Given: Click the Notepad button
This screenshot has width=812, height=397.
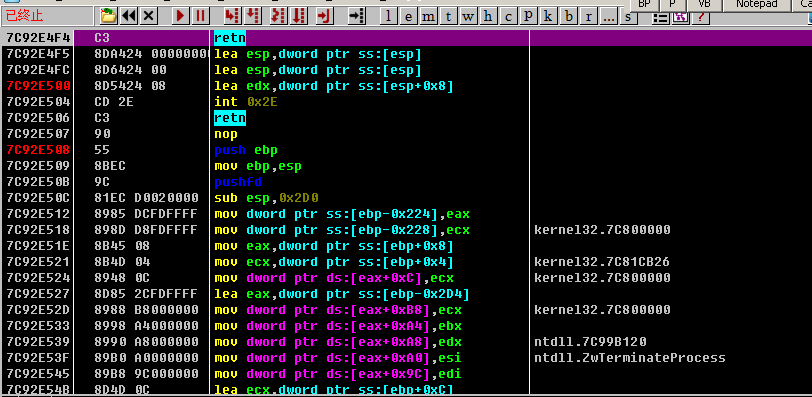Looking at the screenshot, I should click(757, 5).
